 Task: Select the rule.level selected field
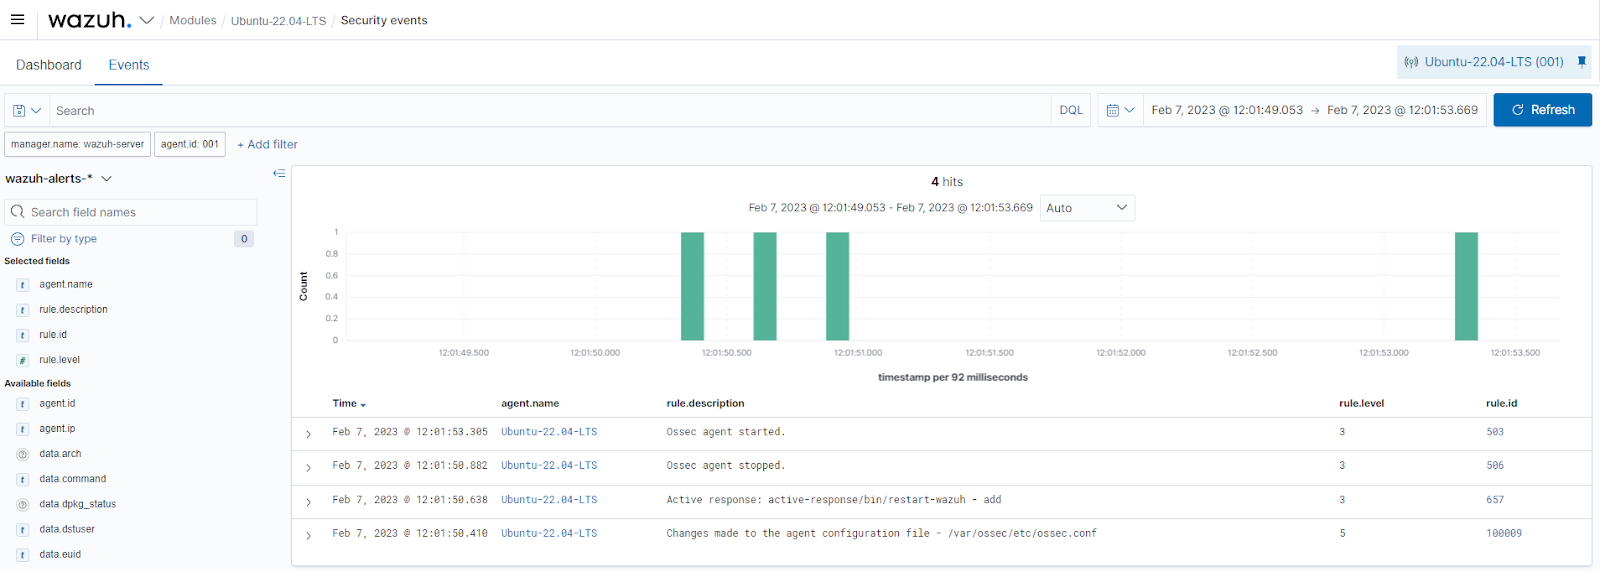pyautogui.click(x=60, y=360)
